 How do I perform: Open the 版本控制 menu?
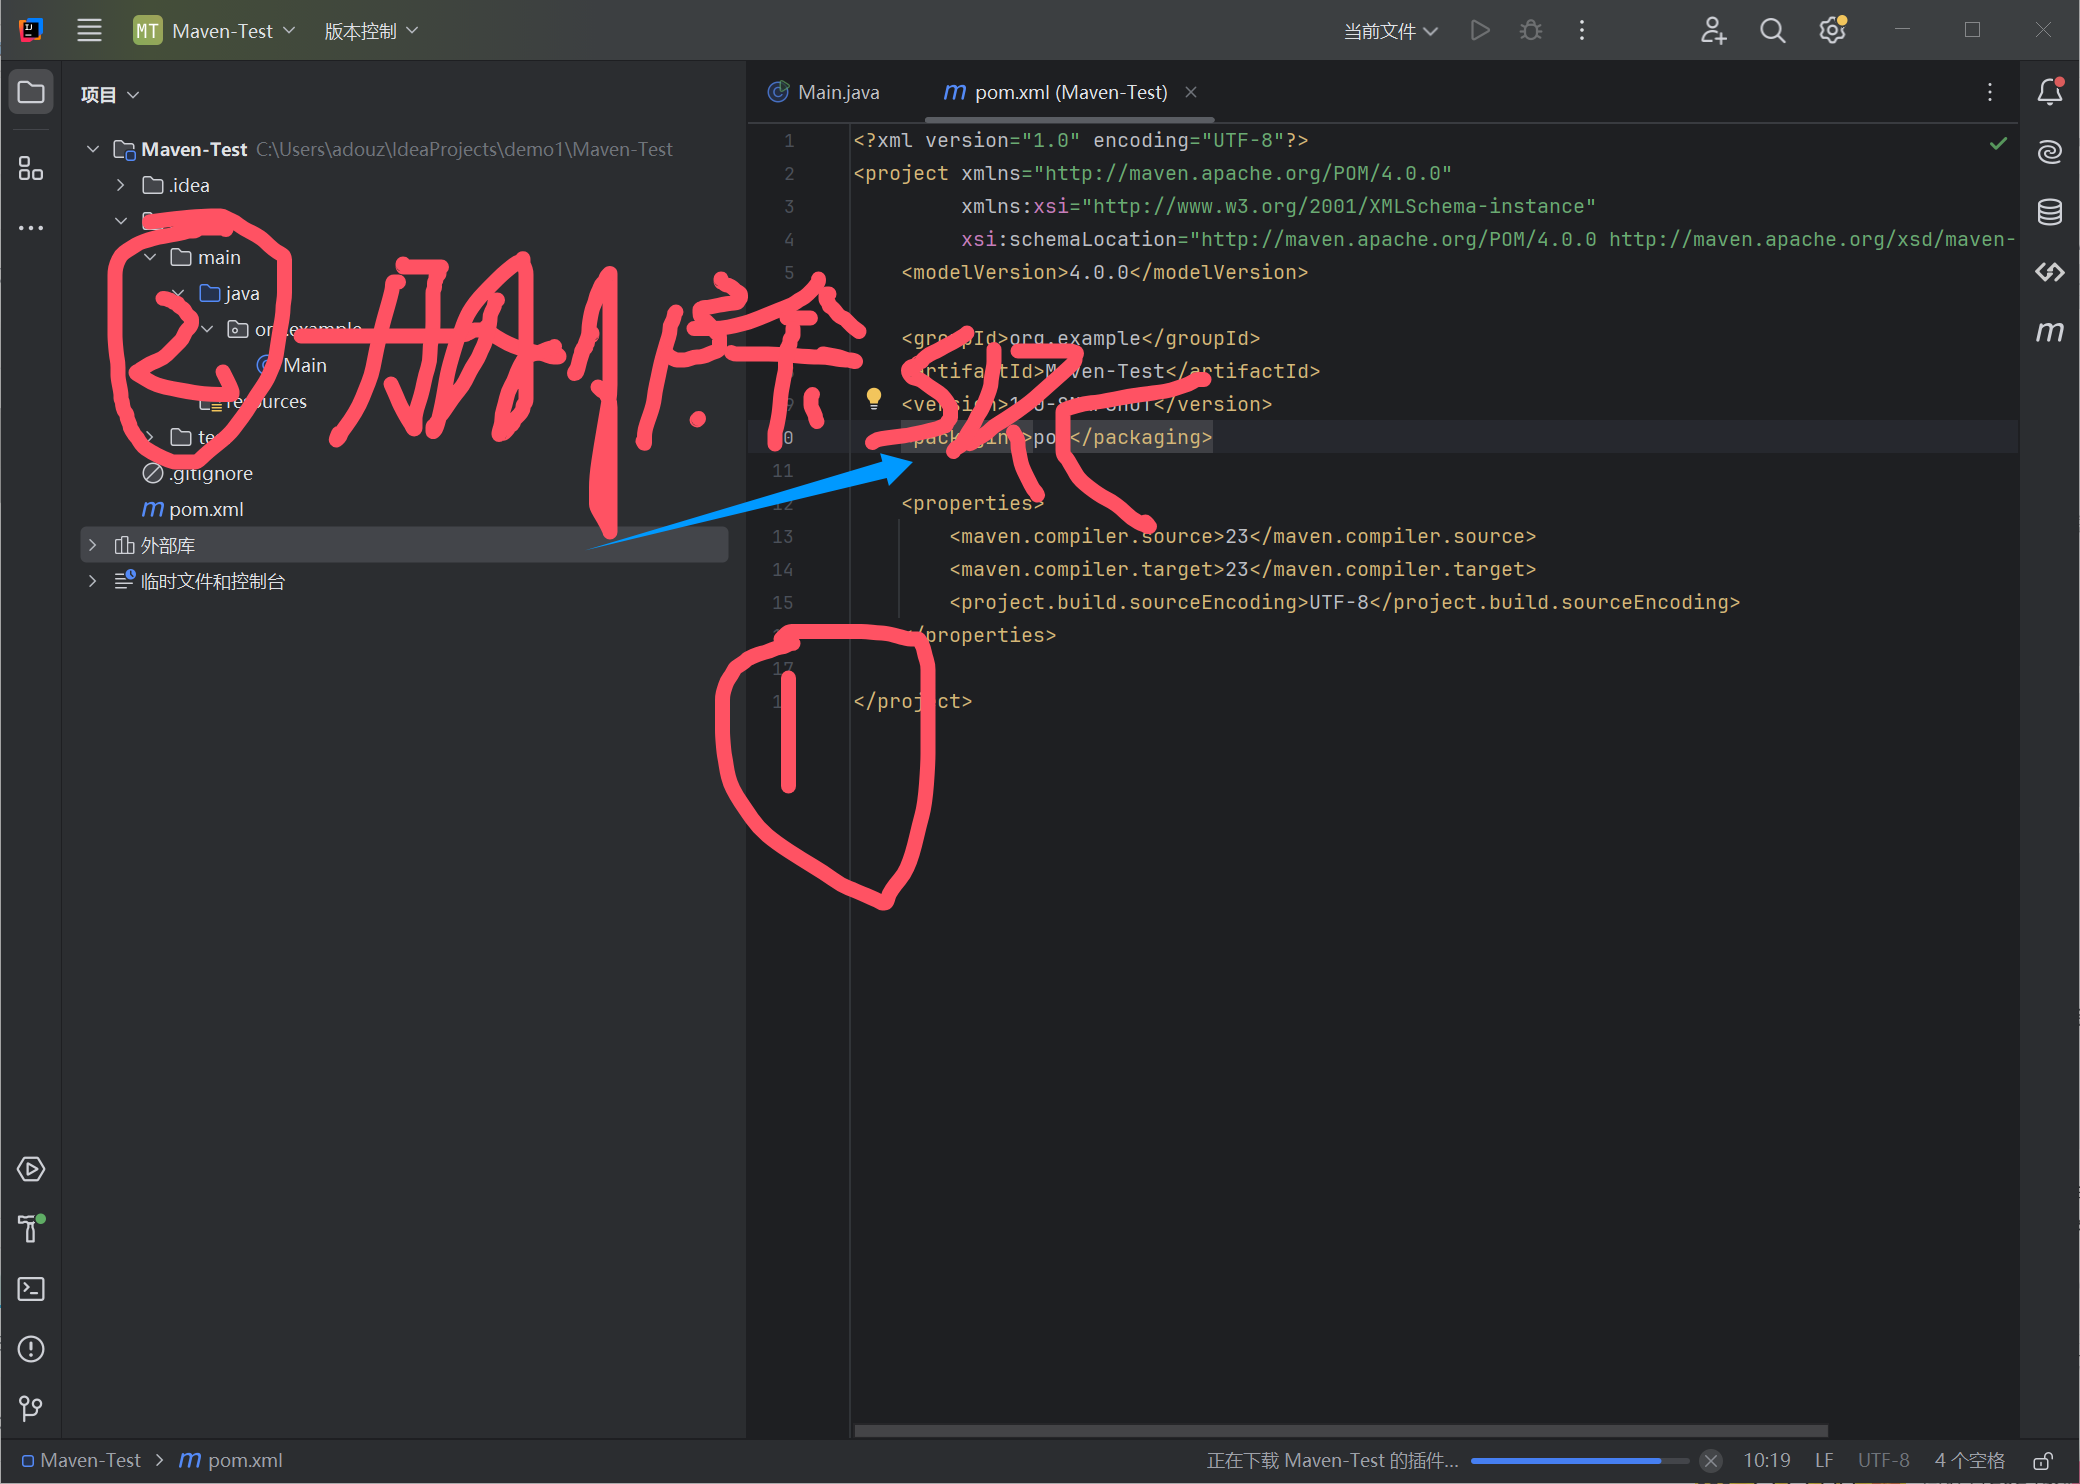pos(371,31)
